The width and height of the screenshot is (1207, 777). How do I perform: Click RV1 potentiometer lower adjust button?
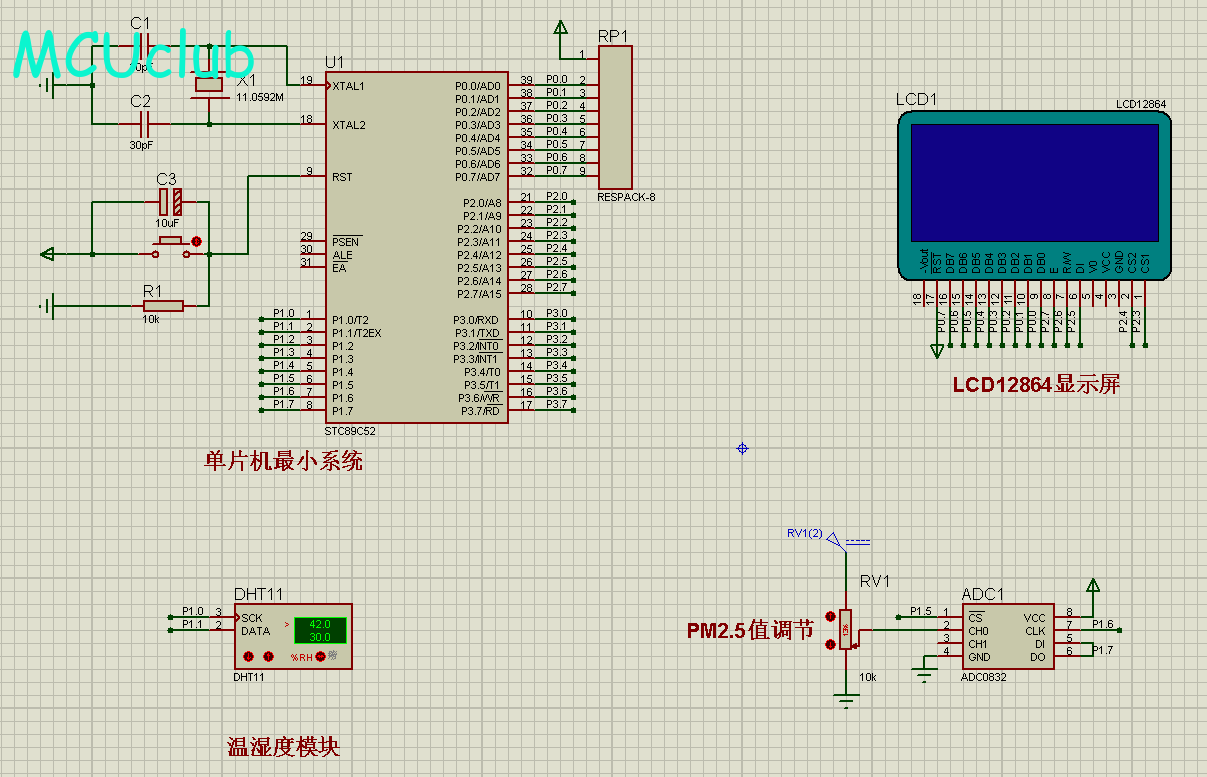829,645
